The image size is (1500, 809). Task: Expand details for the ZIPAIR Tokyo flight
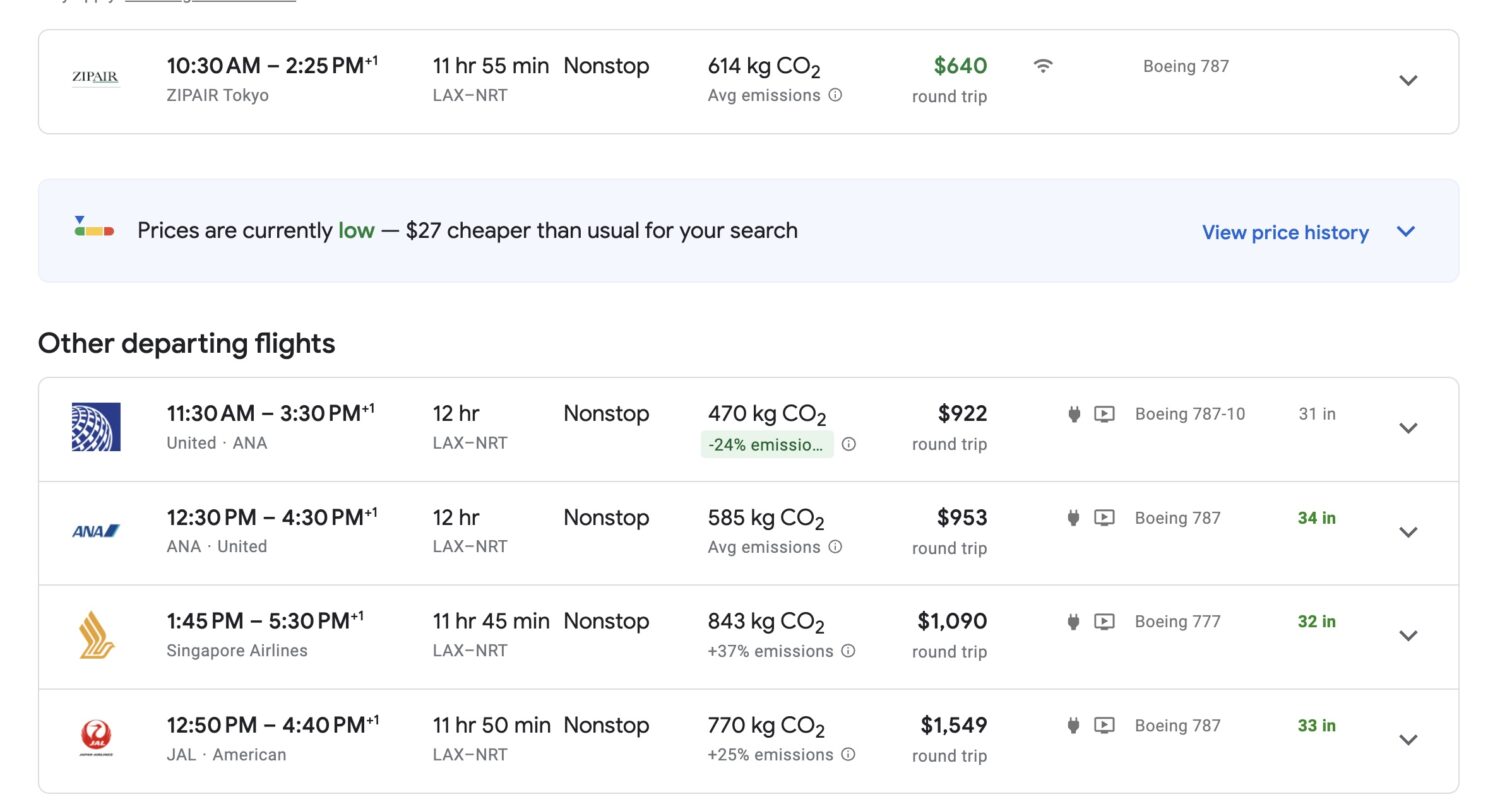click(x=1408, y=80)
